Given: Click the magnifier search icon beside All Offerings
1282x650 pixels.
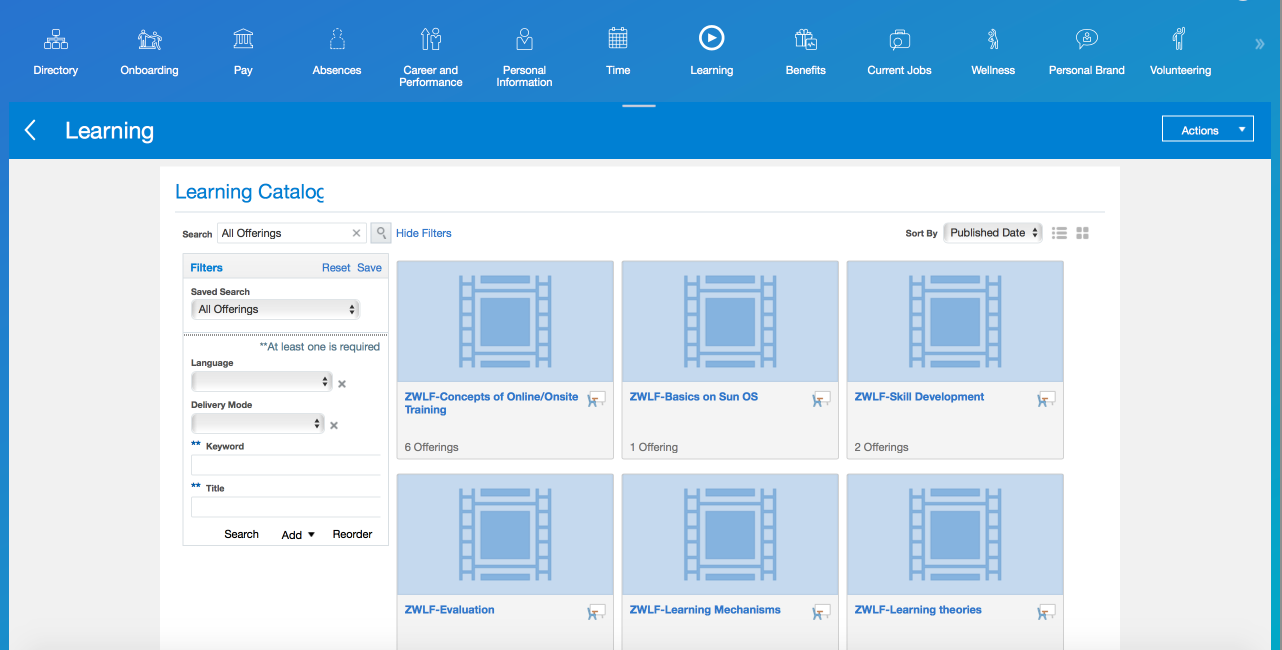Looking at the screenshot, I should click(381, 233).
